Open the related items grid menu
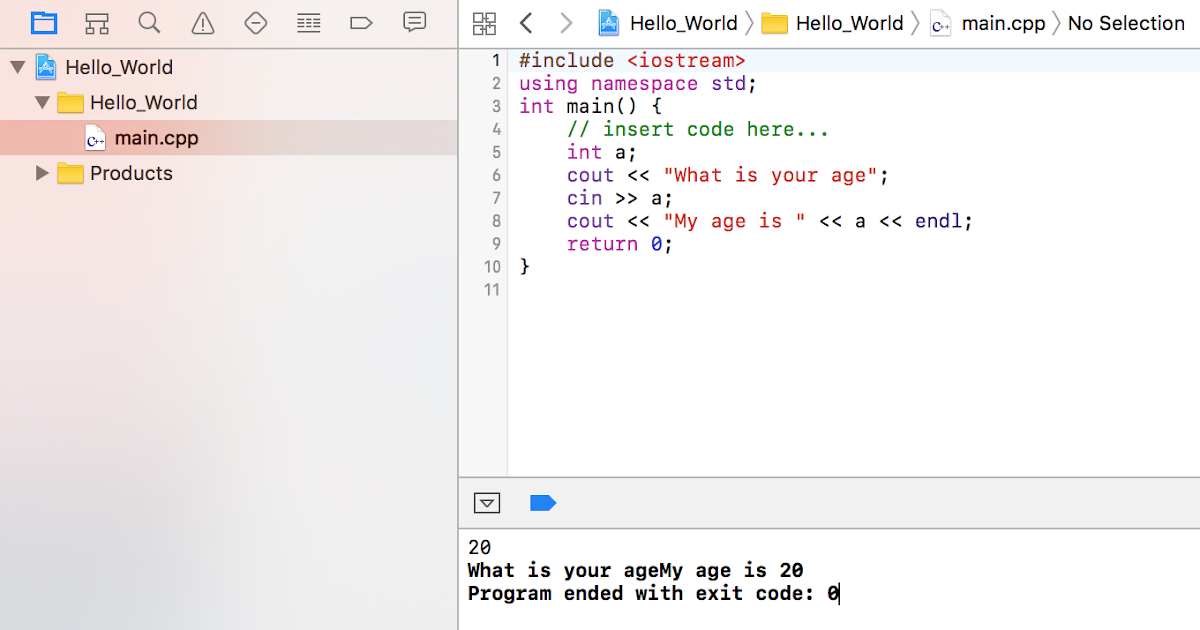This screenshot has height=630, width=1200. (x=484, y=23)
